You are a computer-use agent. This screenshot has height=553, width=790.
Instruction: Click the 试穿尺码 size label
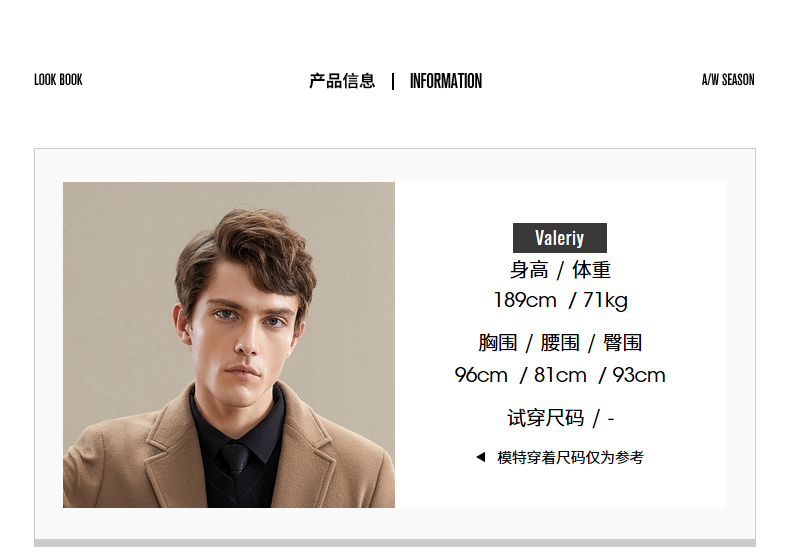pyautogui.click(x=545, y=418)
